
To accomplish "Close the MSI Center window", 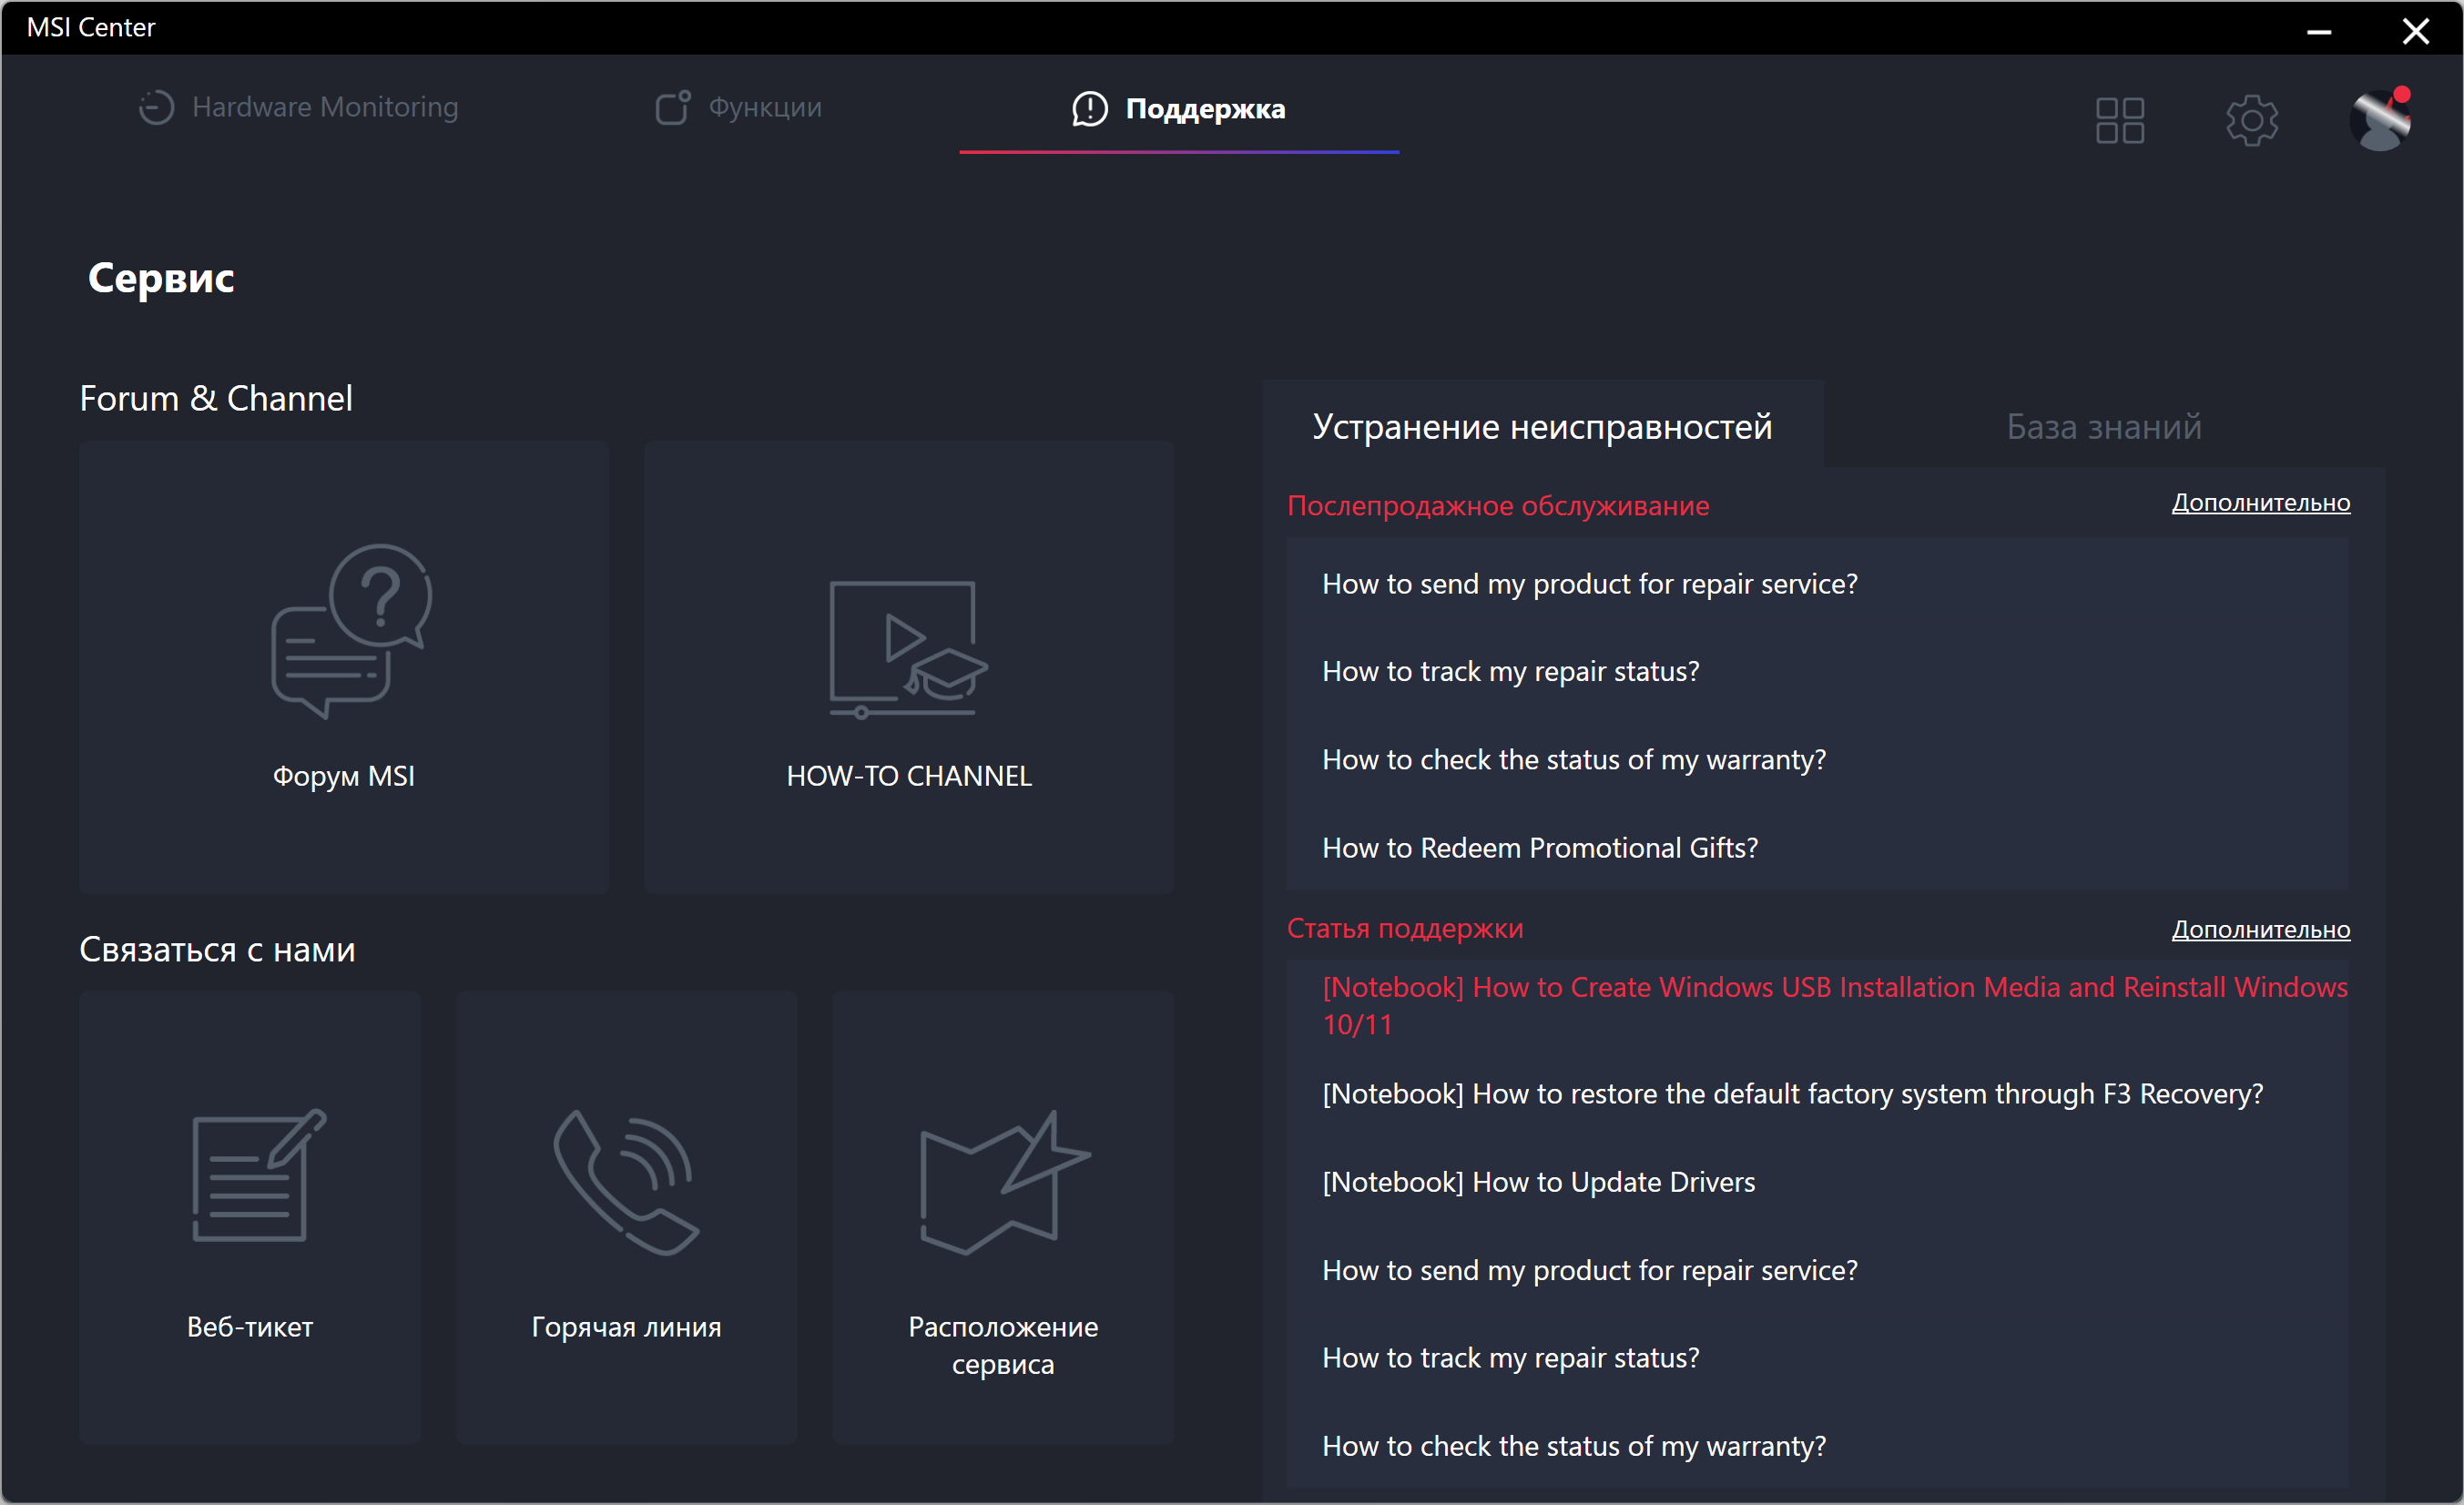I will (x=2416, y=31).
